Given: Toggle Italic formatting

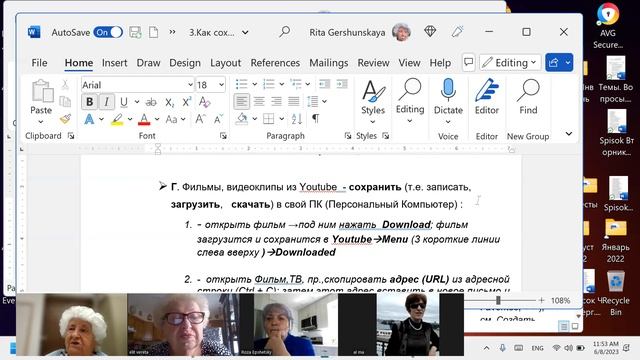Looking at the screenshot, I should click(x=107, y=102).
